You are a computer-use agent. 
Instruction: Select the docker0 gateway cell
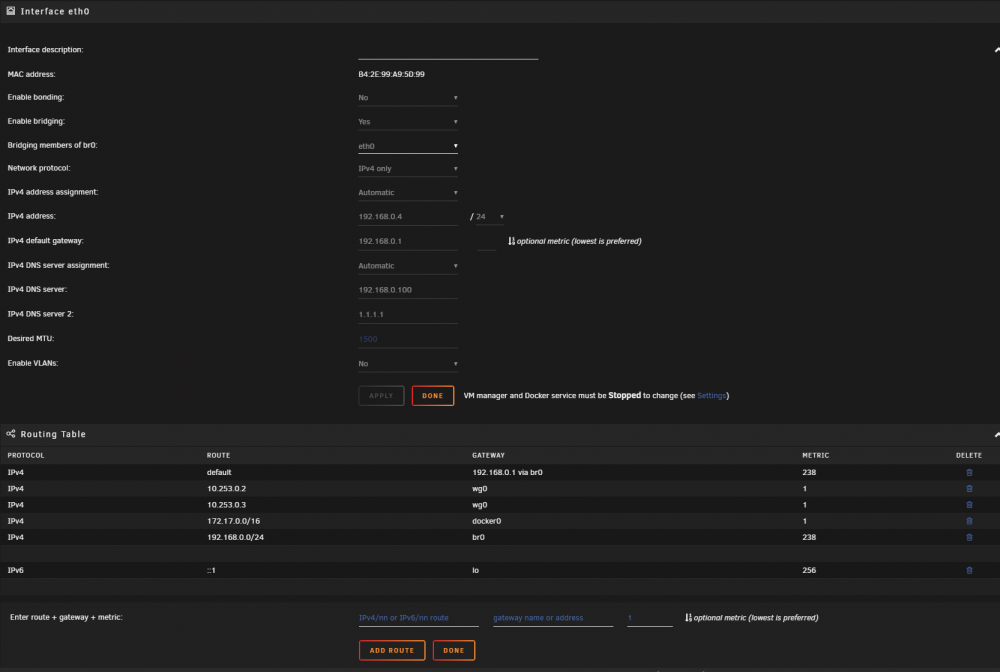click(487, 521)
